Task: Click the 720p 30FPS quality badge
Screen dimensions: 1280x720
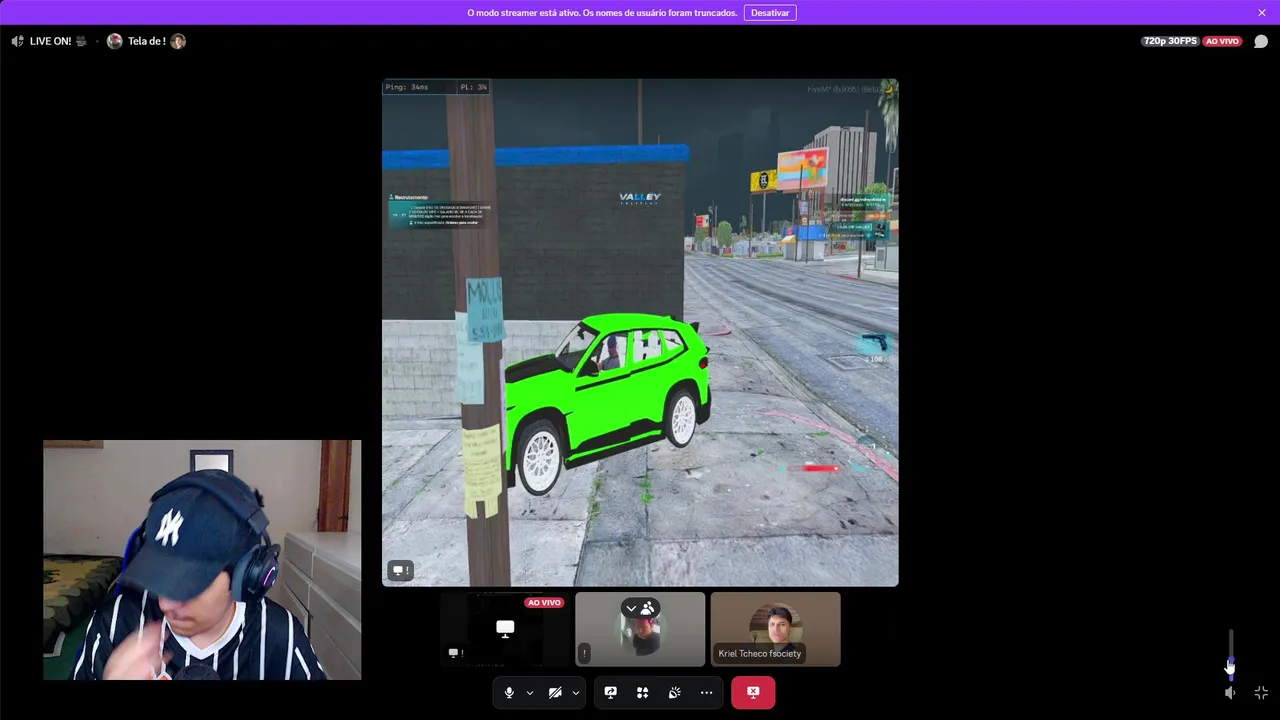Action: [x=1170, y=41]
